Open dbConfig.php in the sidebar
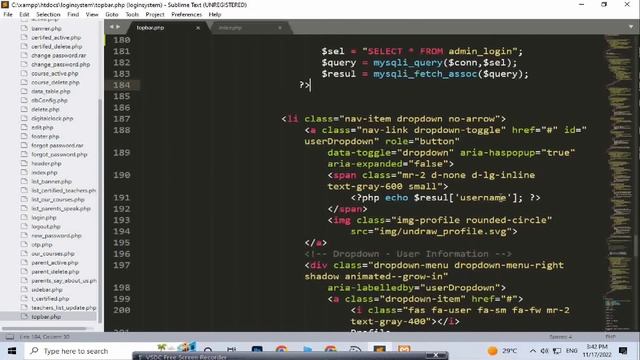 (49, 100)
